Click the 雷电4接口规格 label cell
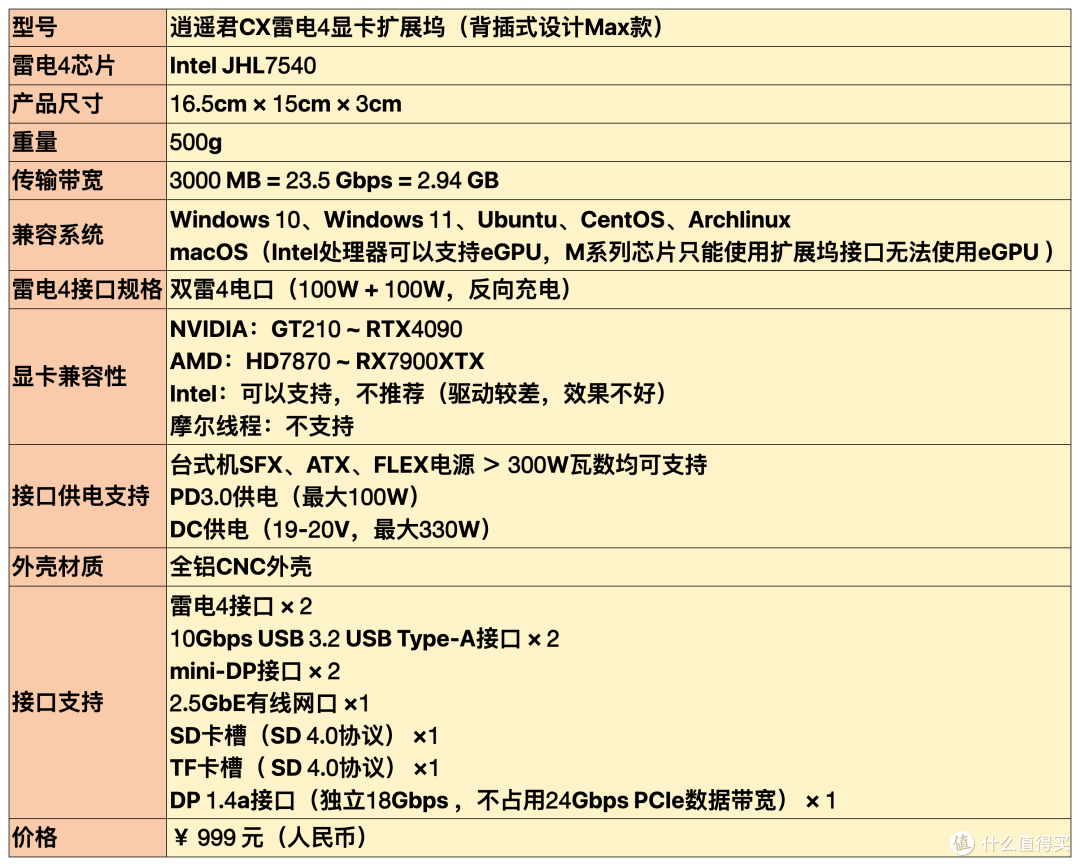 pos(87,289)
